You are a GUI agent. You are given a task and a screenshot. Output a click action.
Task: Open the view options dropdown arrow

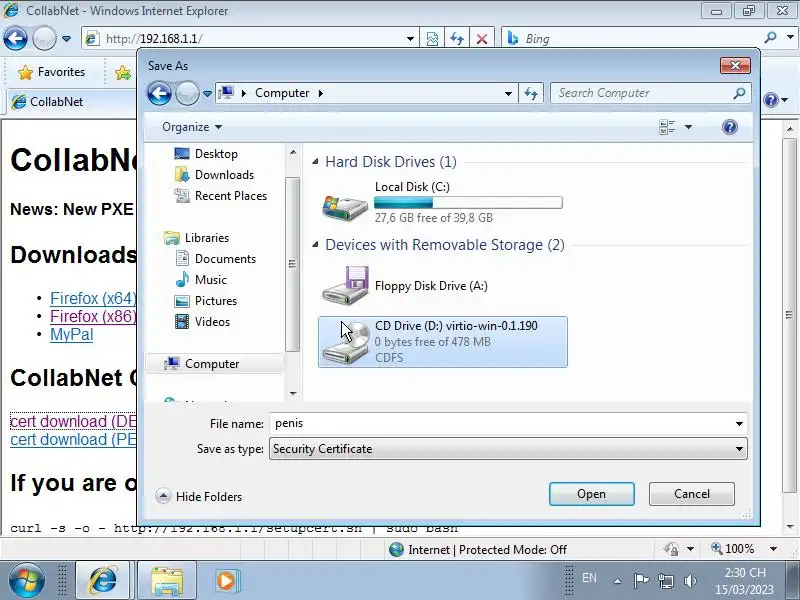coord(688,127)
